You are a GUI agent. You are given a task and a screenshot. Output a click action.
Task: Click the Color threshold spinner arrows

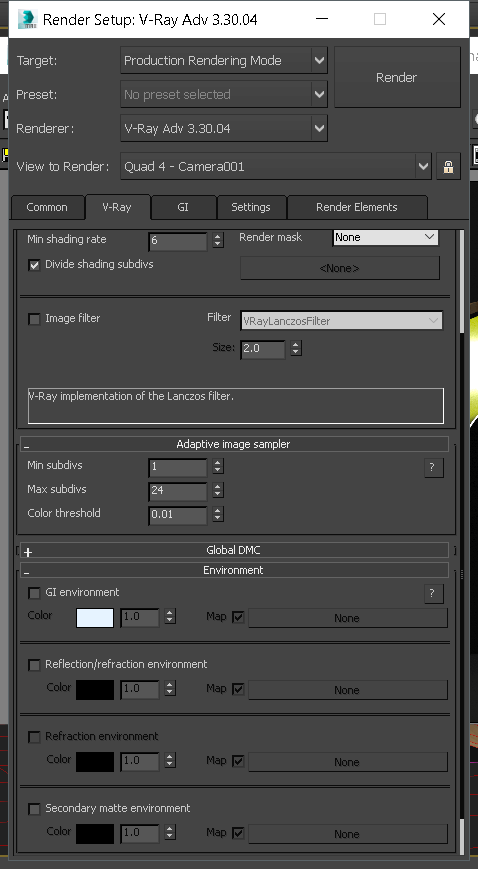218,514
